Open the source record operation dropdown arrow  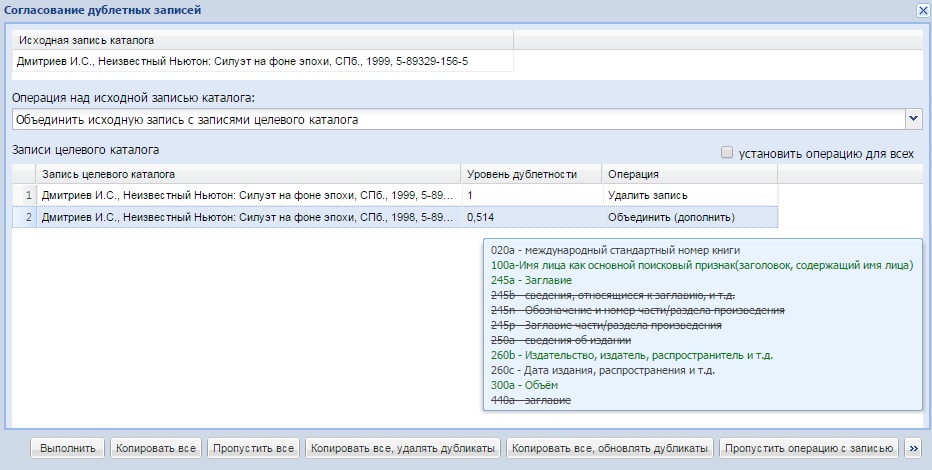click(x=914, y=119)
